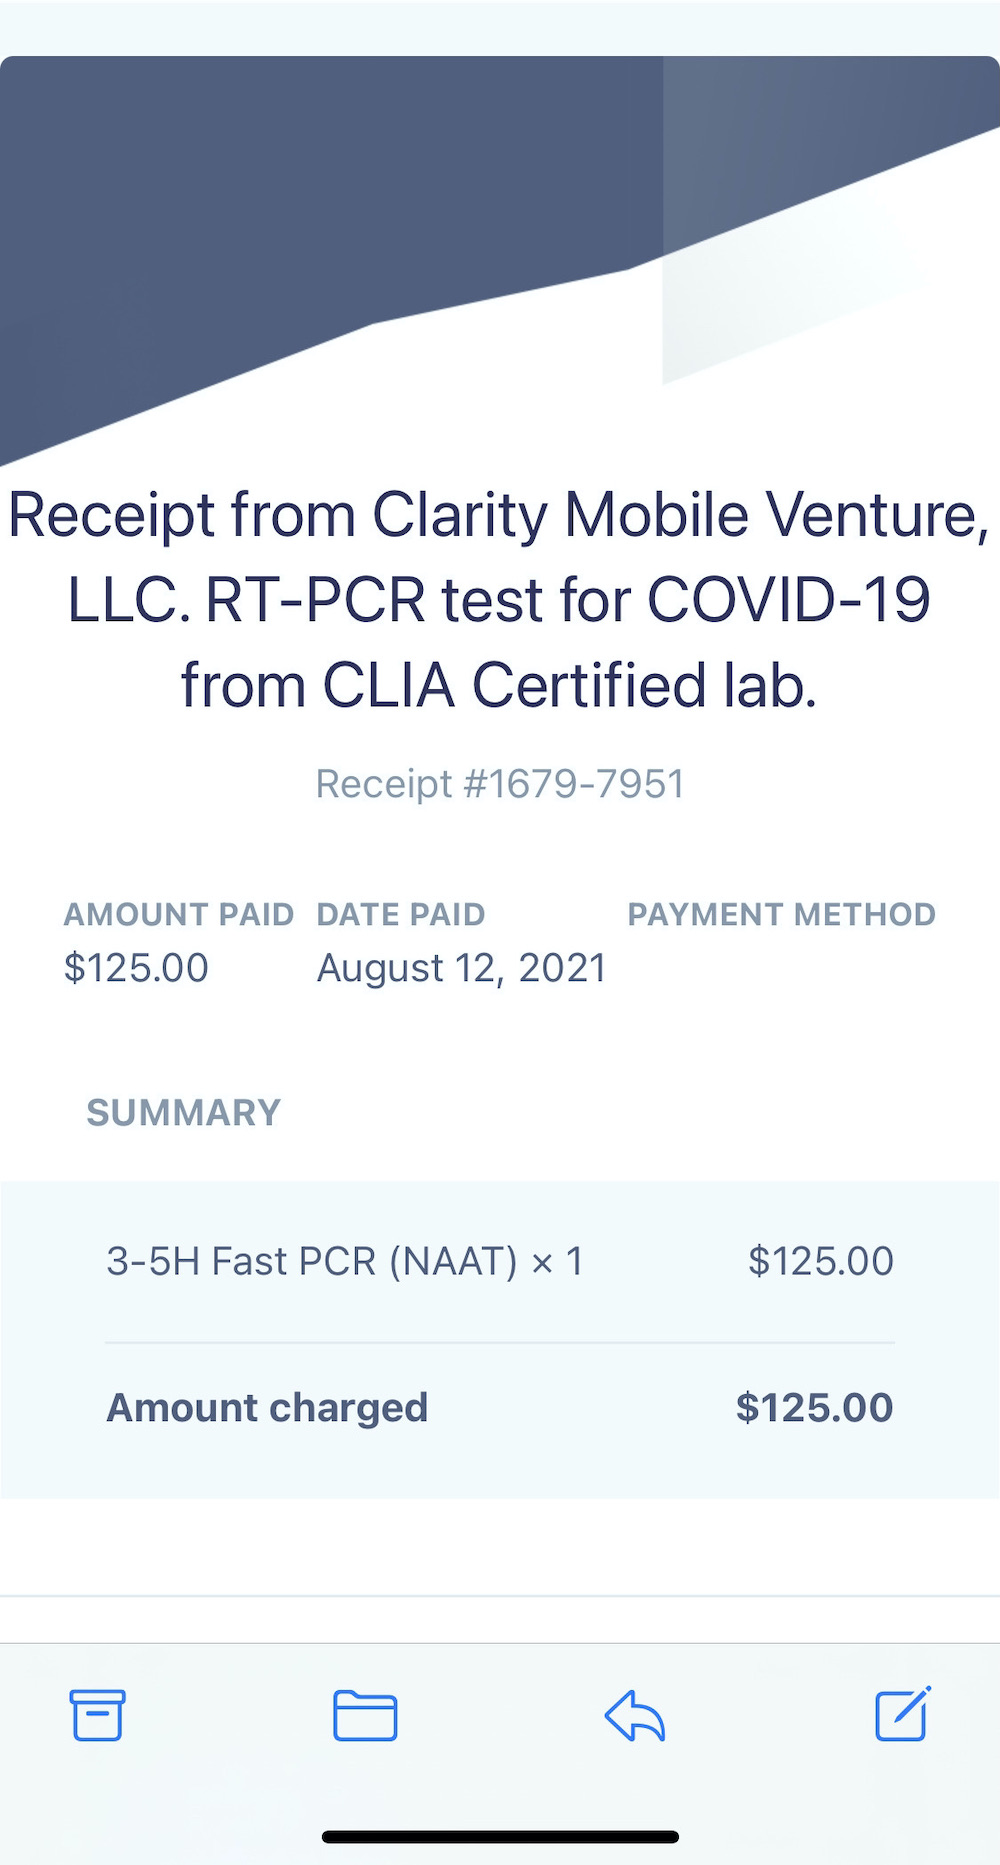Screen dimensions: 1000x1865
Task: Select the Receipt #1679-7951 text
Action: pyautogui.click(x=500, y=784)
